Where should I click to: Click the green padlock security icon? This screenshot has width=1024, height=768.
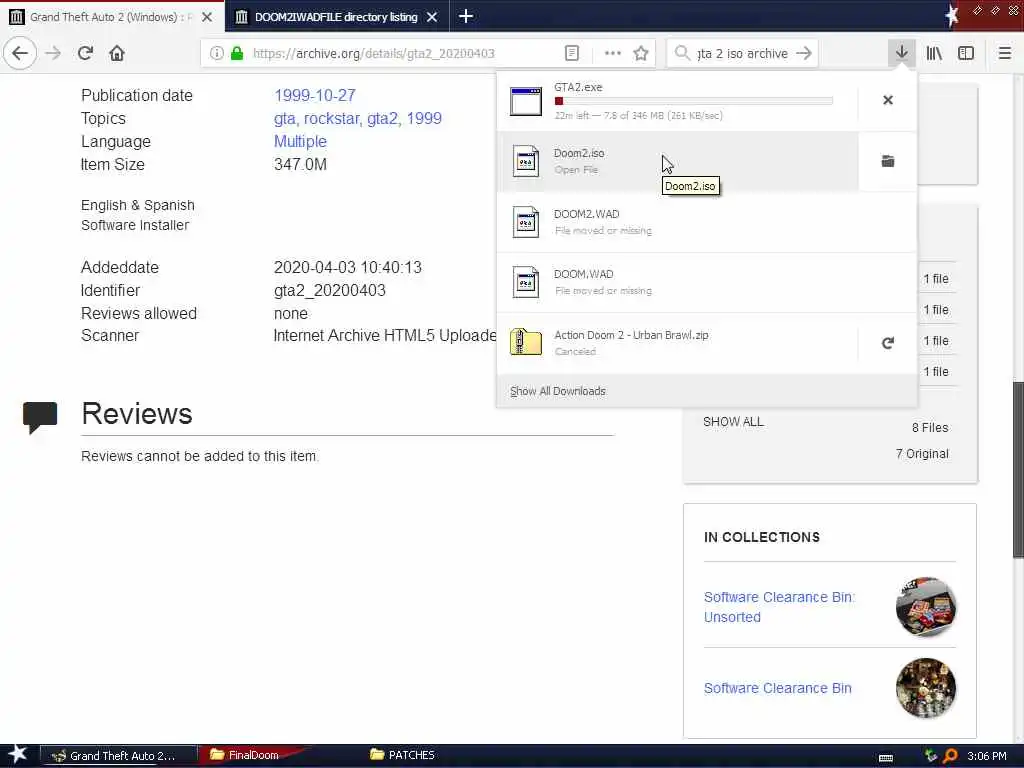237,53
